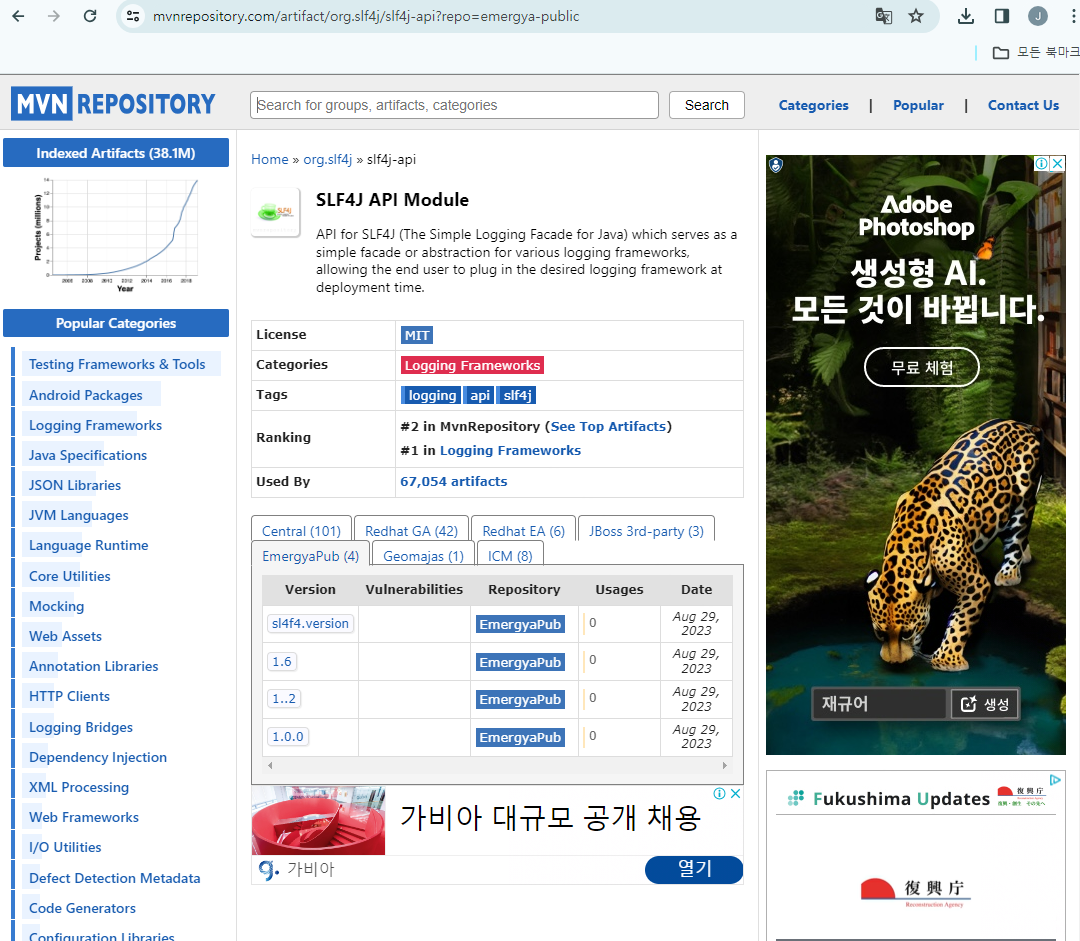Click the Search button
Image resolution: width=1080 pixels, height=941 pixels.
(707, 105)
